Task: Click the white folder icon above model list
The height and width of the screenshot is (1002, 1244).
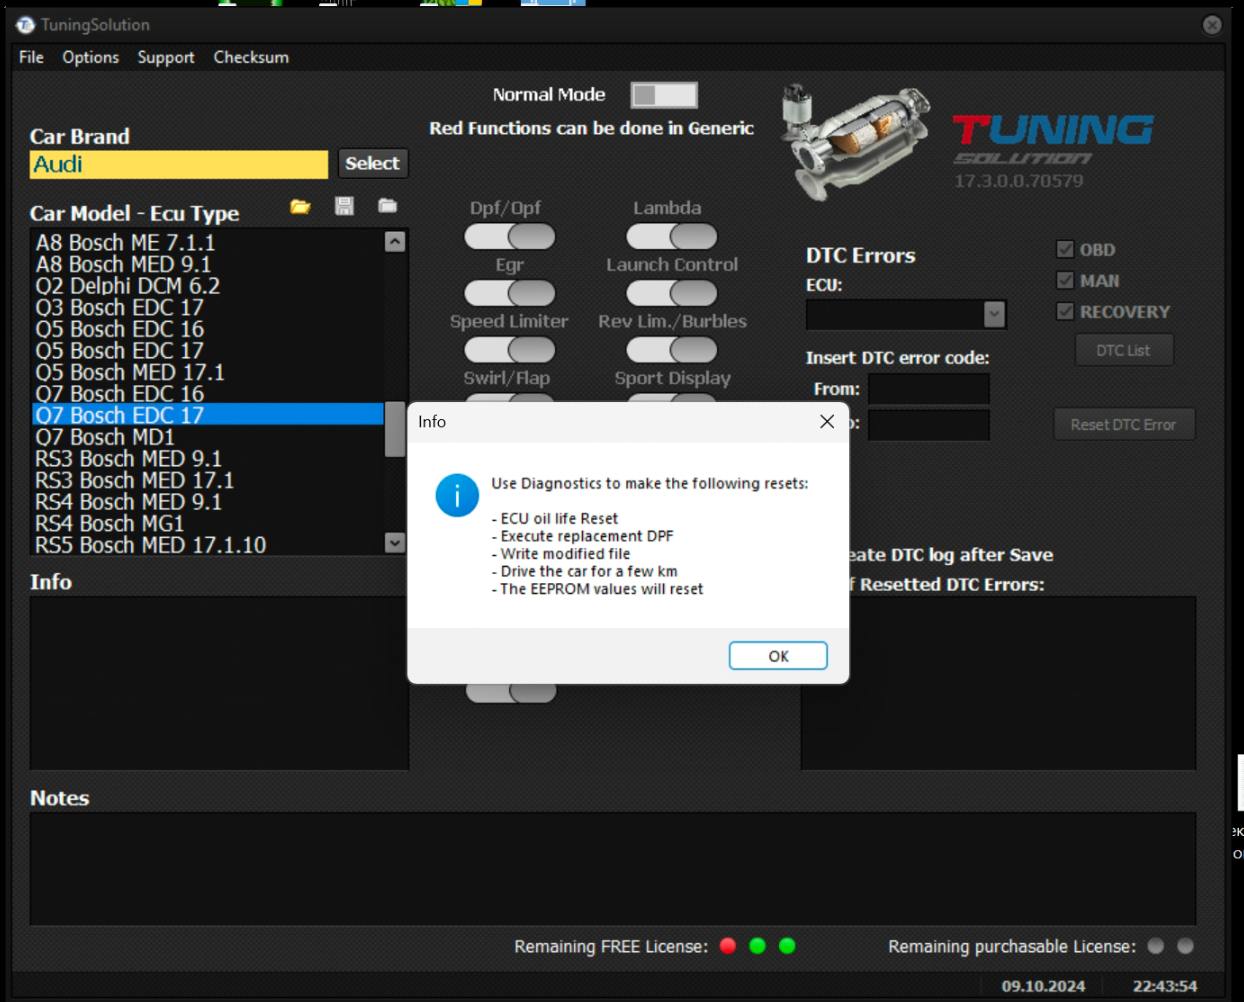Action: [x=388, y=206]
